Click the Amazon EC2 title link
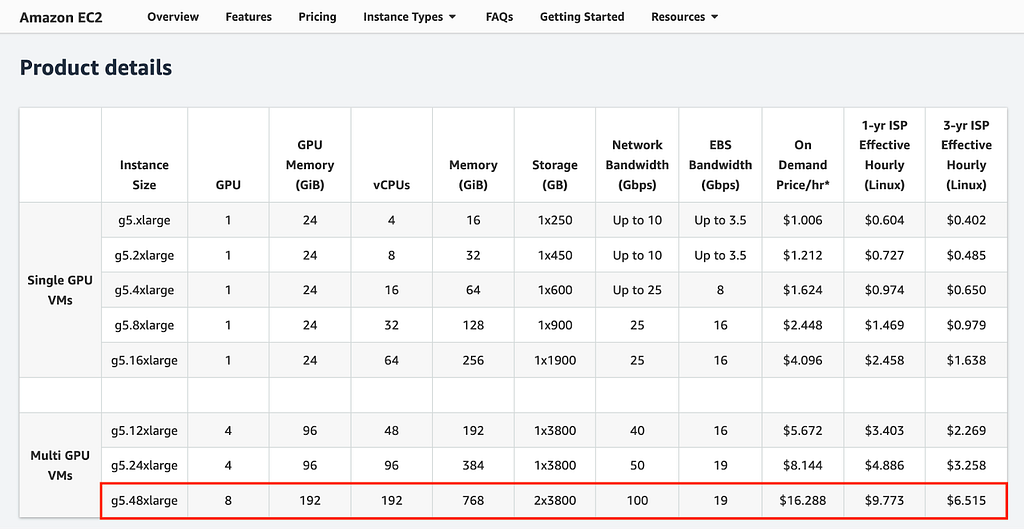 click(x=61, y=17)
